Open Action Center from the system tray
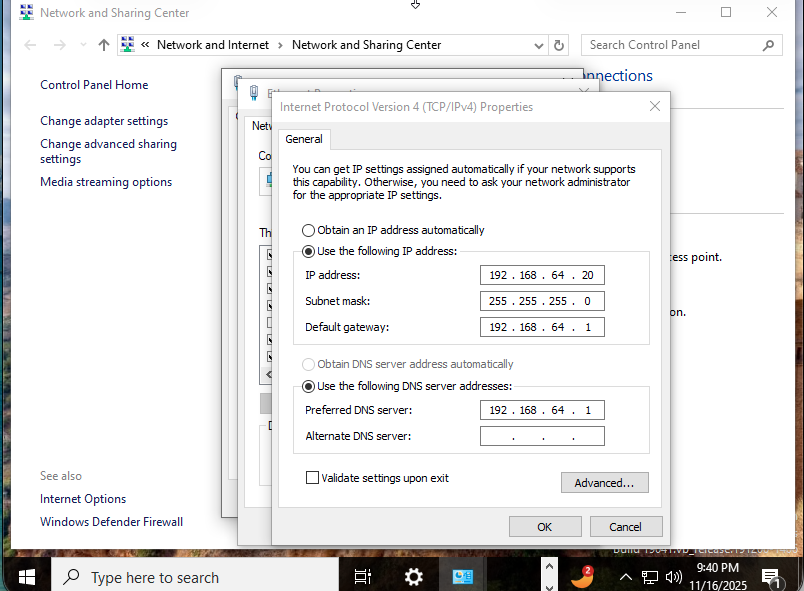 (x=770, y=576)
